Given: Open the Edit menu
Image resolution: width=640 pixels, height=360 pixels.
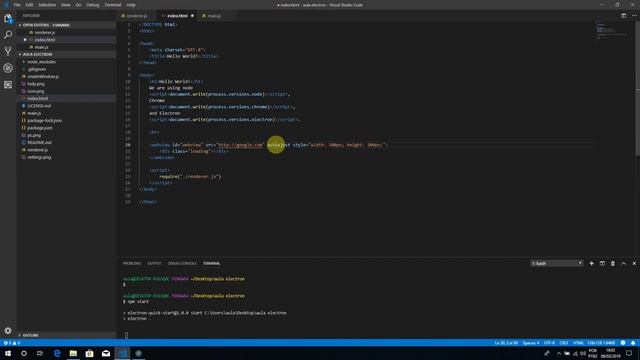Looking at the screenshot, I should (x=29, y=5).
